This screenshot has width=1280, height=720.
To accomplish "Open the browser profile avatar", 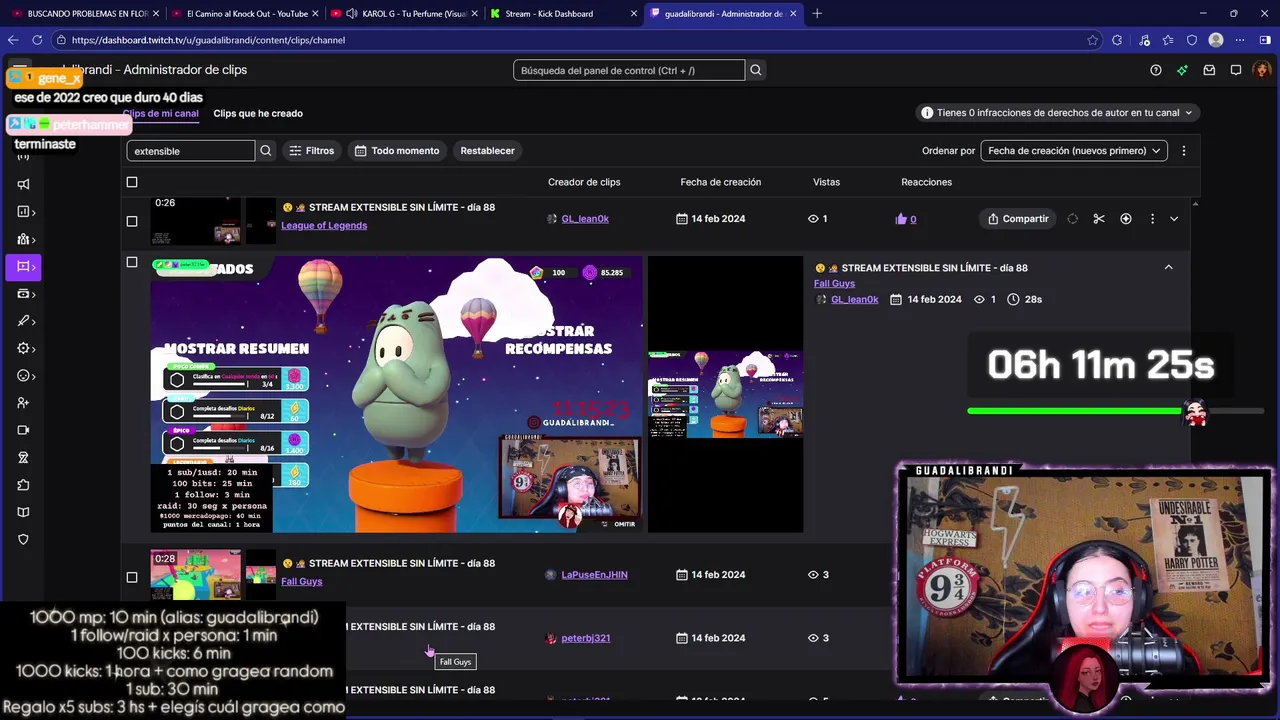I will [x=1216, y=40].
